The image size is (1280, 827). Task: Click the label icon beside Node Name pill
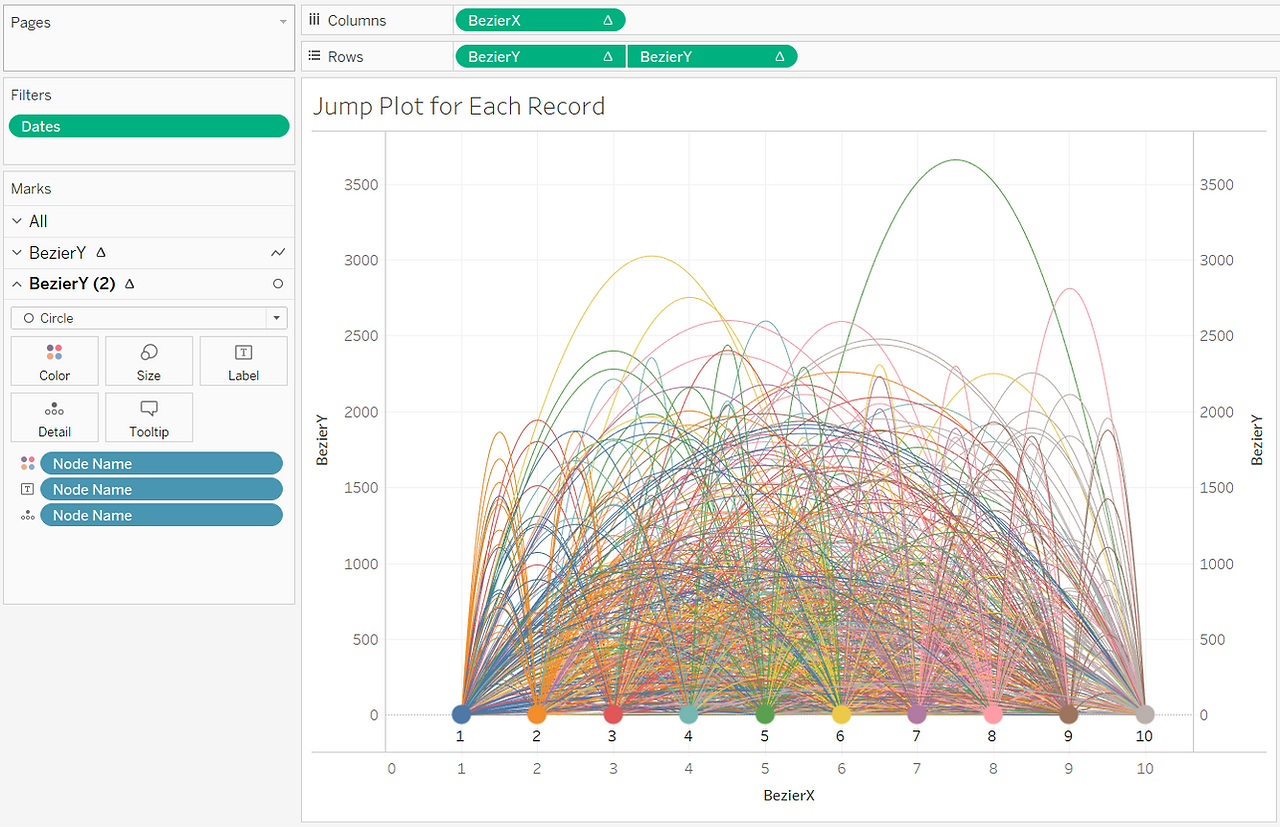[x=27, y=489]
